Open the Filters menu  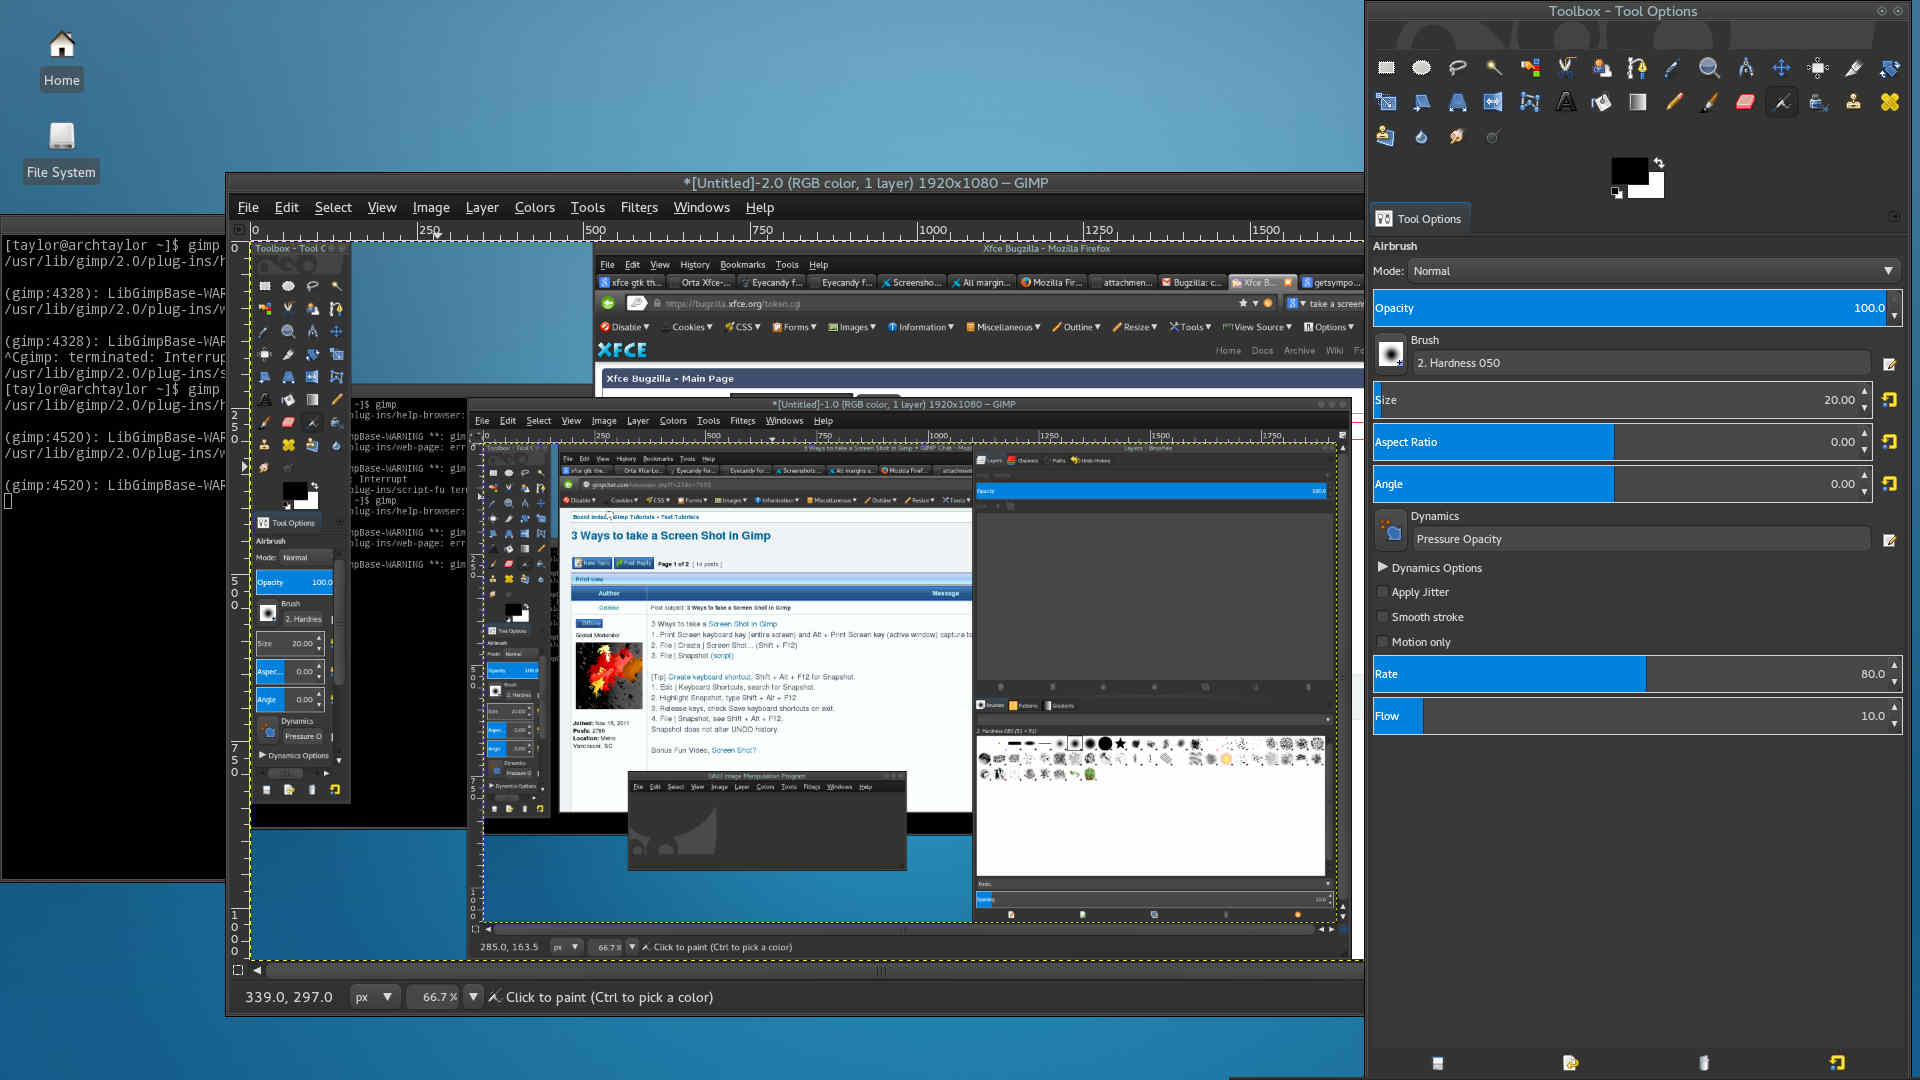point(638,208)
